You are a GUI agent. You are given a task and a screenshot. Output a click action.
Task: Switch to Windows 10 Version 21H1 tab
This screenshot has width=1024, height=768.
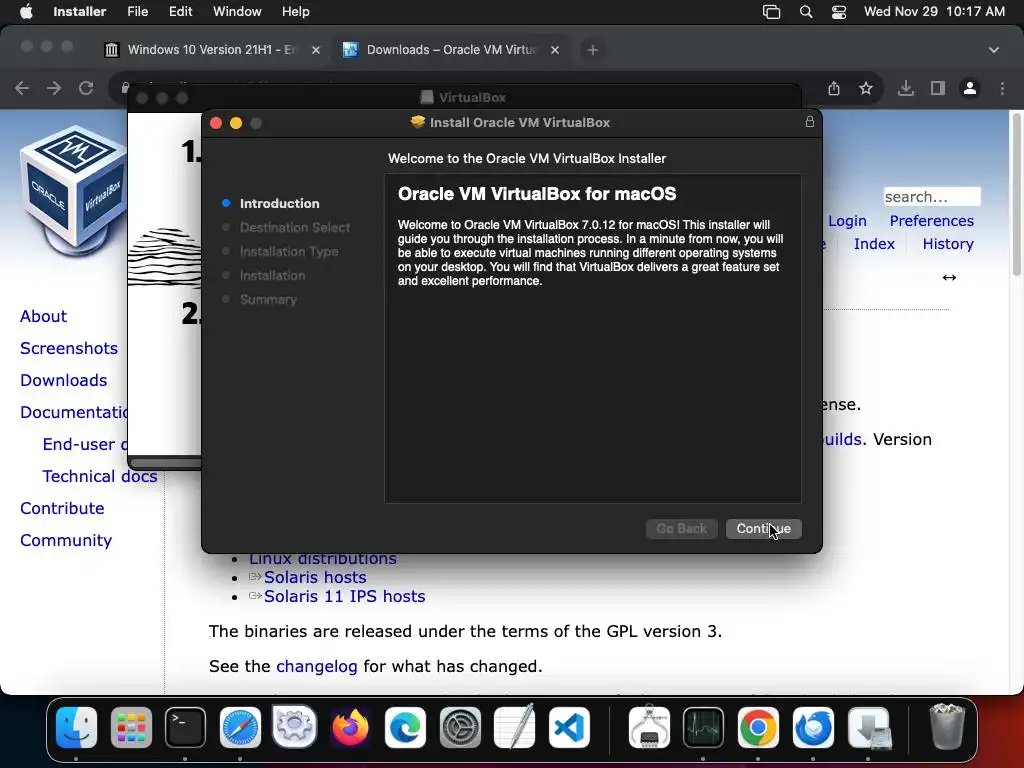pyautogui.click(x=212, y=50)
